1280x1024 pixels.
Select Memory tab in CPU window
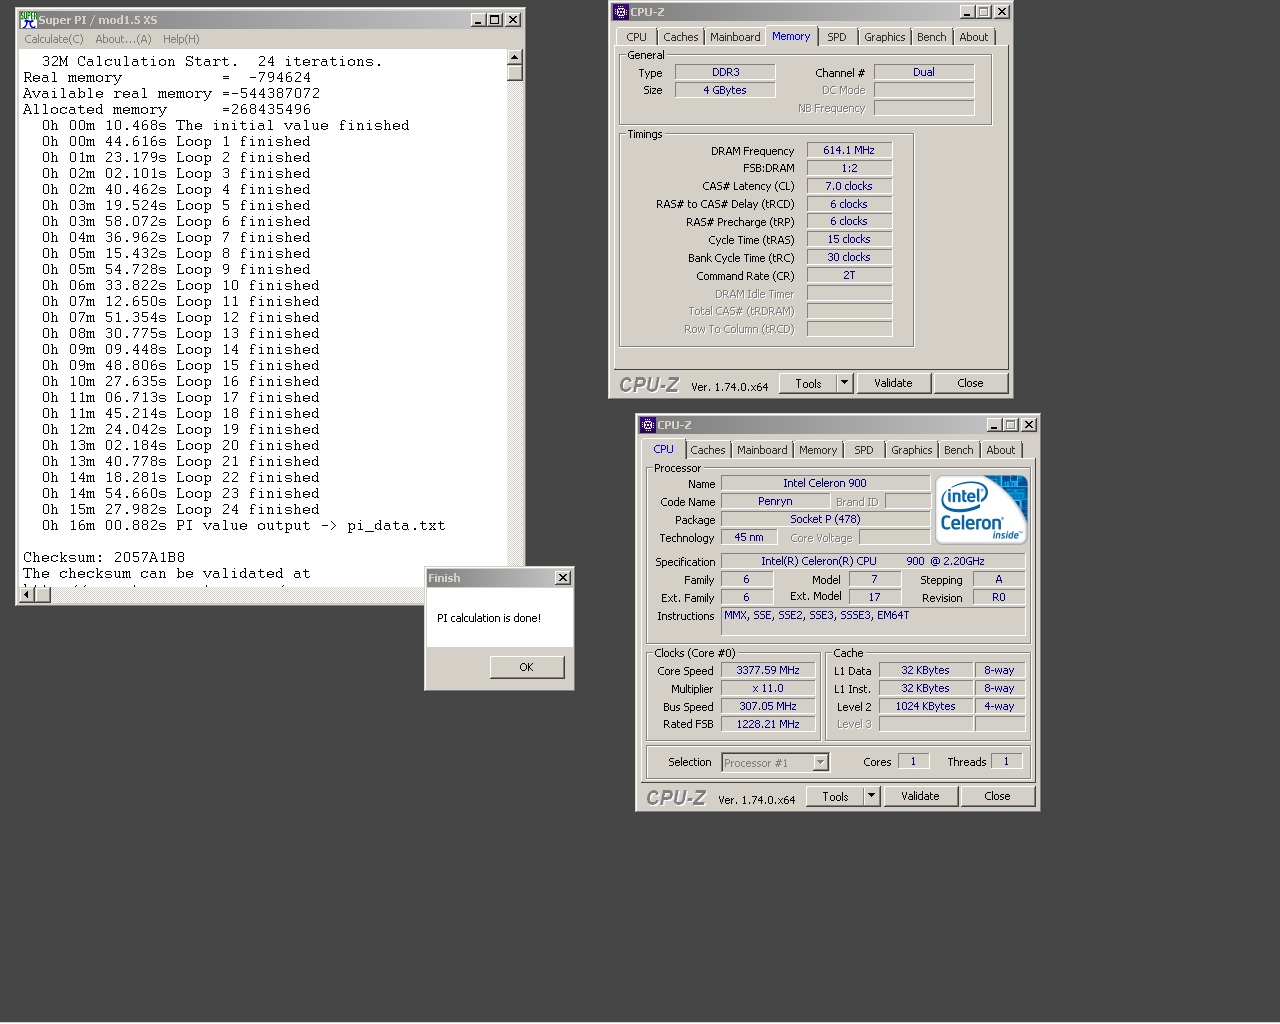(x=818, y=450)
